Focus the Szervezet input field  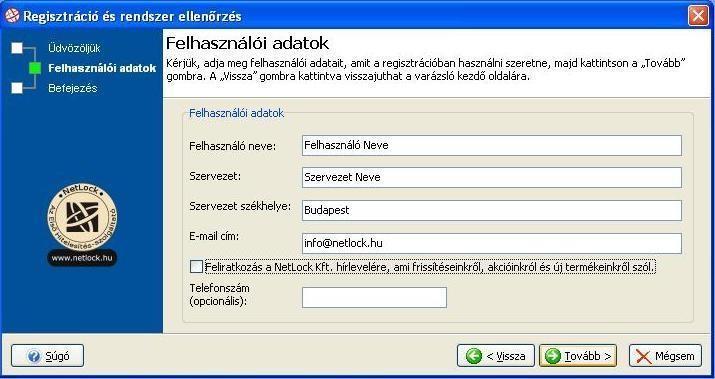coord(492,177)
